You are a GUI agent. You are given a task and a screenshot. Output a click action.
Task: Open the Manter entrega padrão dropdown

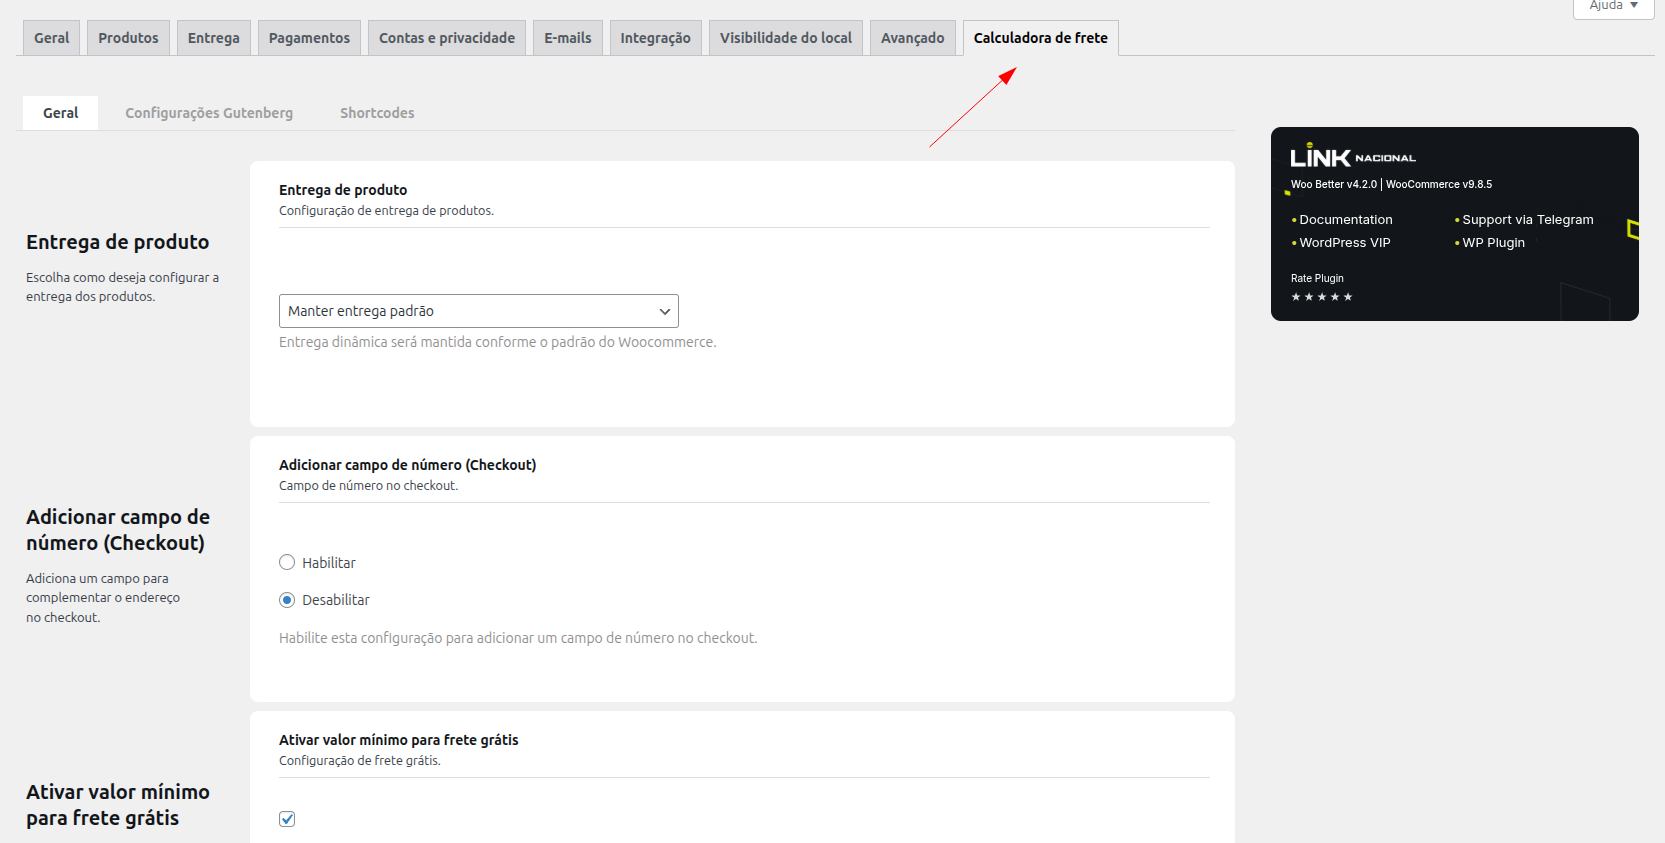[479, 311]
